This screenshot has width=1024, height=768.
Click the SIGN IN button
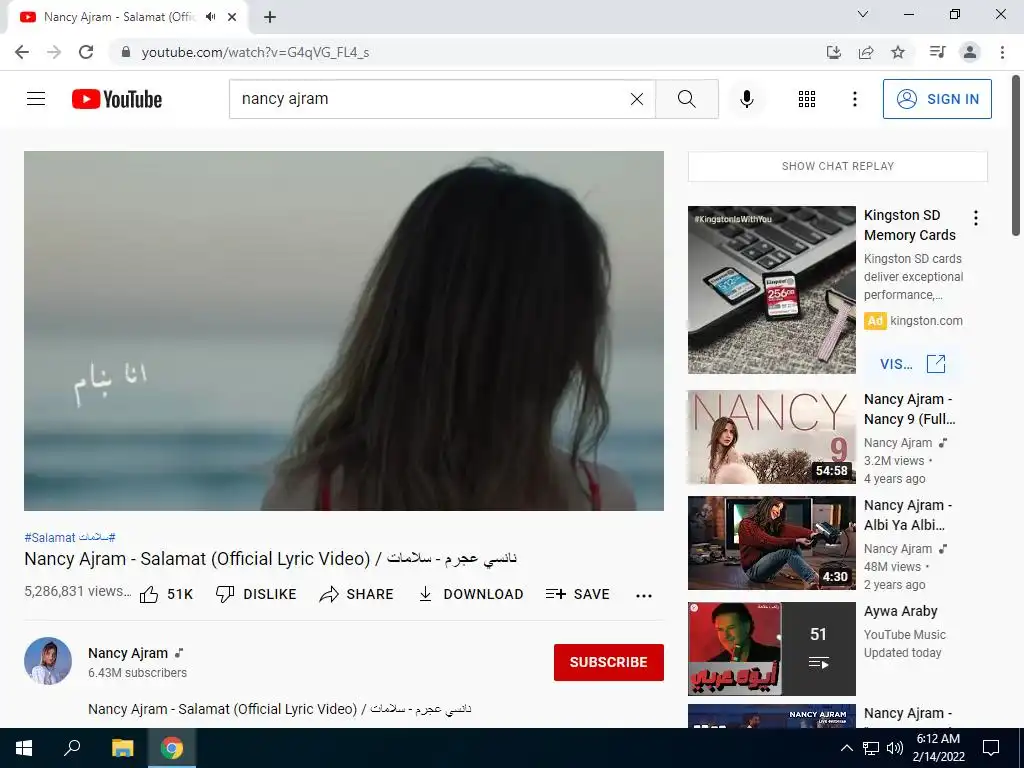click(x=937, y=99)
